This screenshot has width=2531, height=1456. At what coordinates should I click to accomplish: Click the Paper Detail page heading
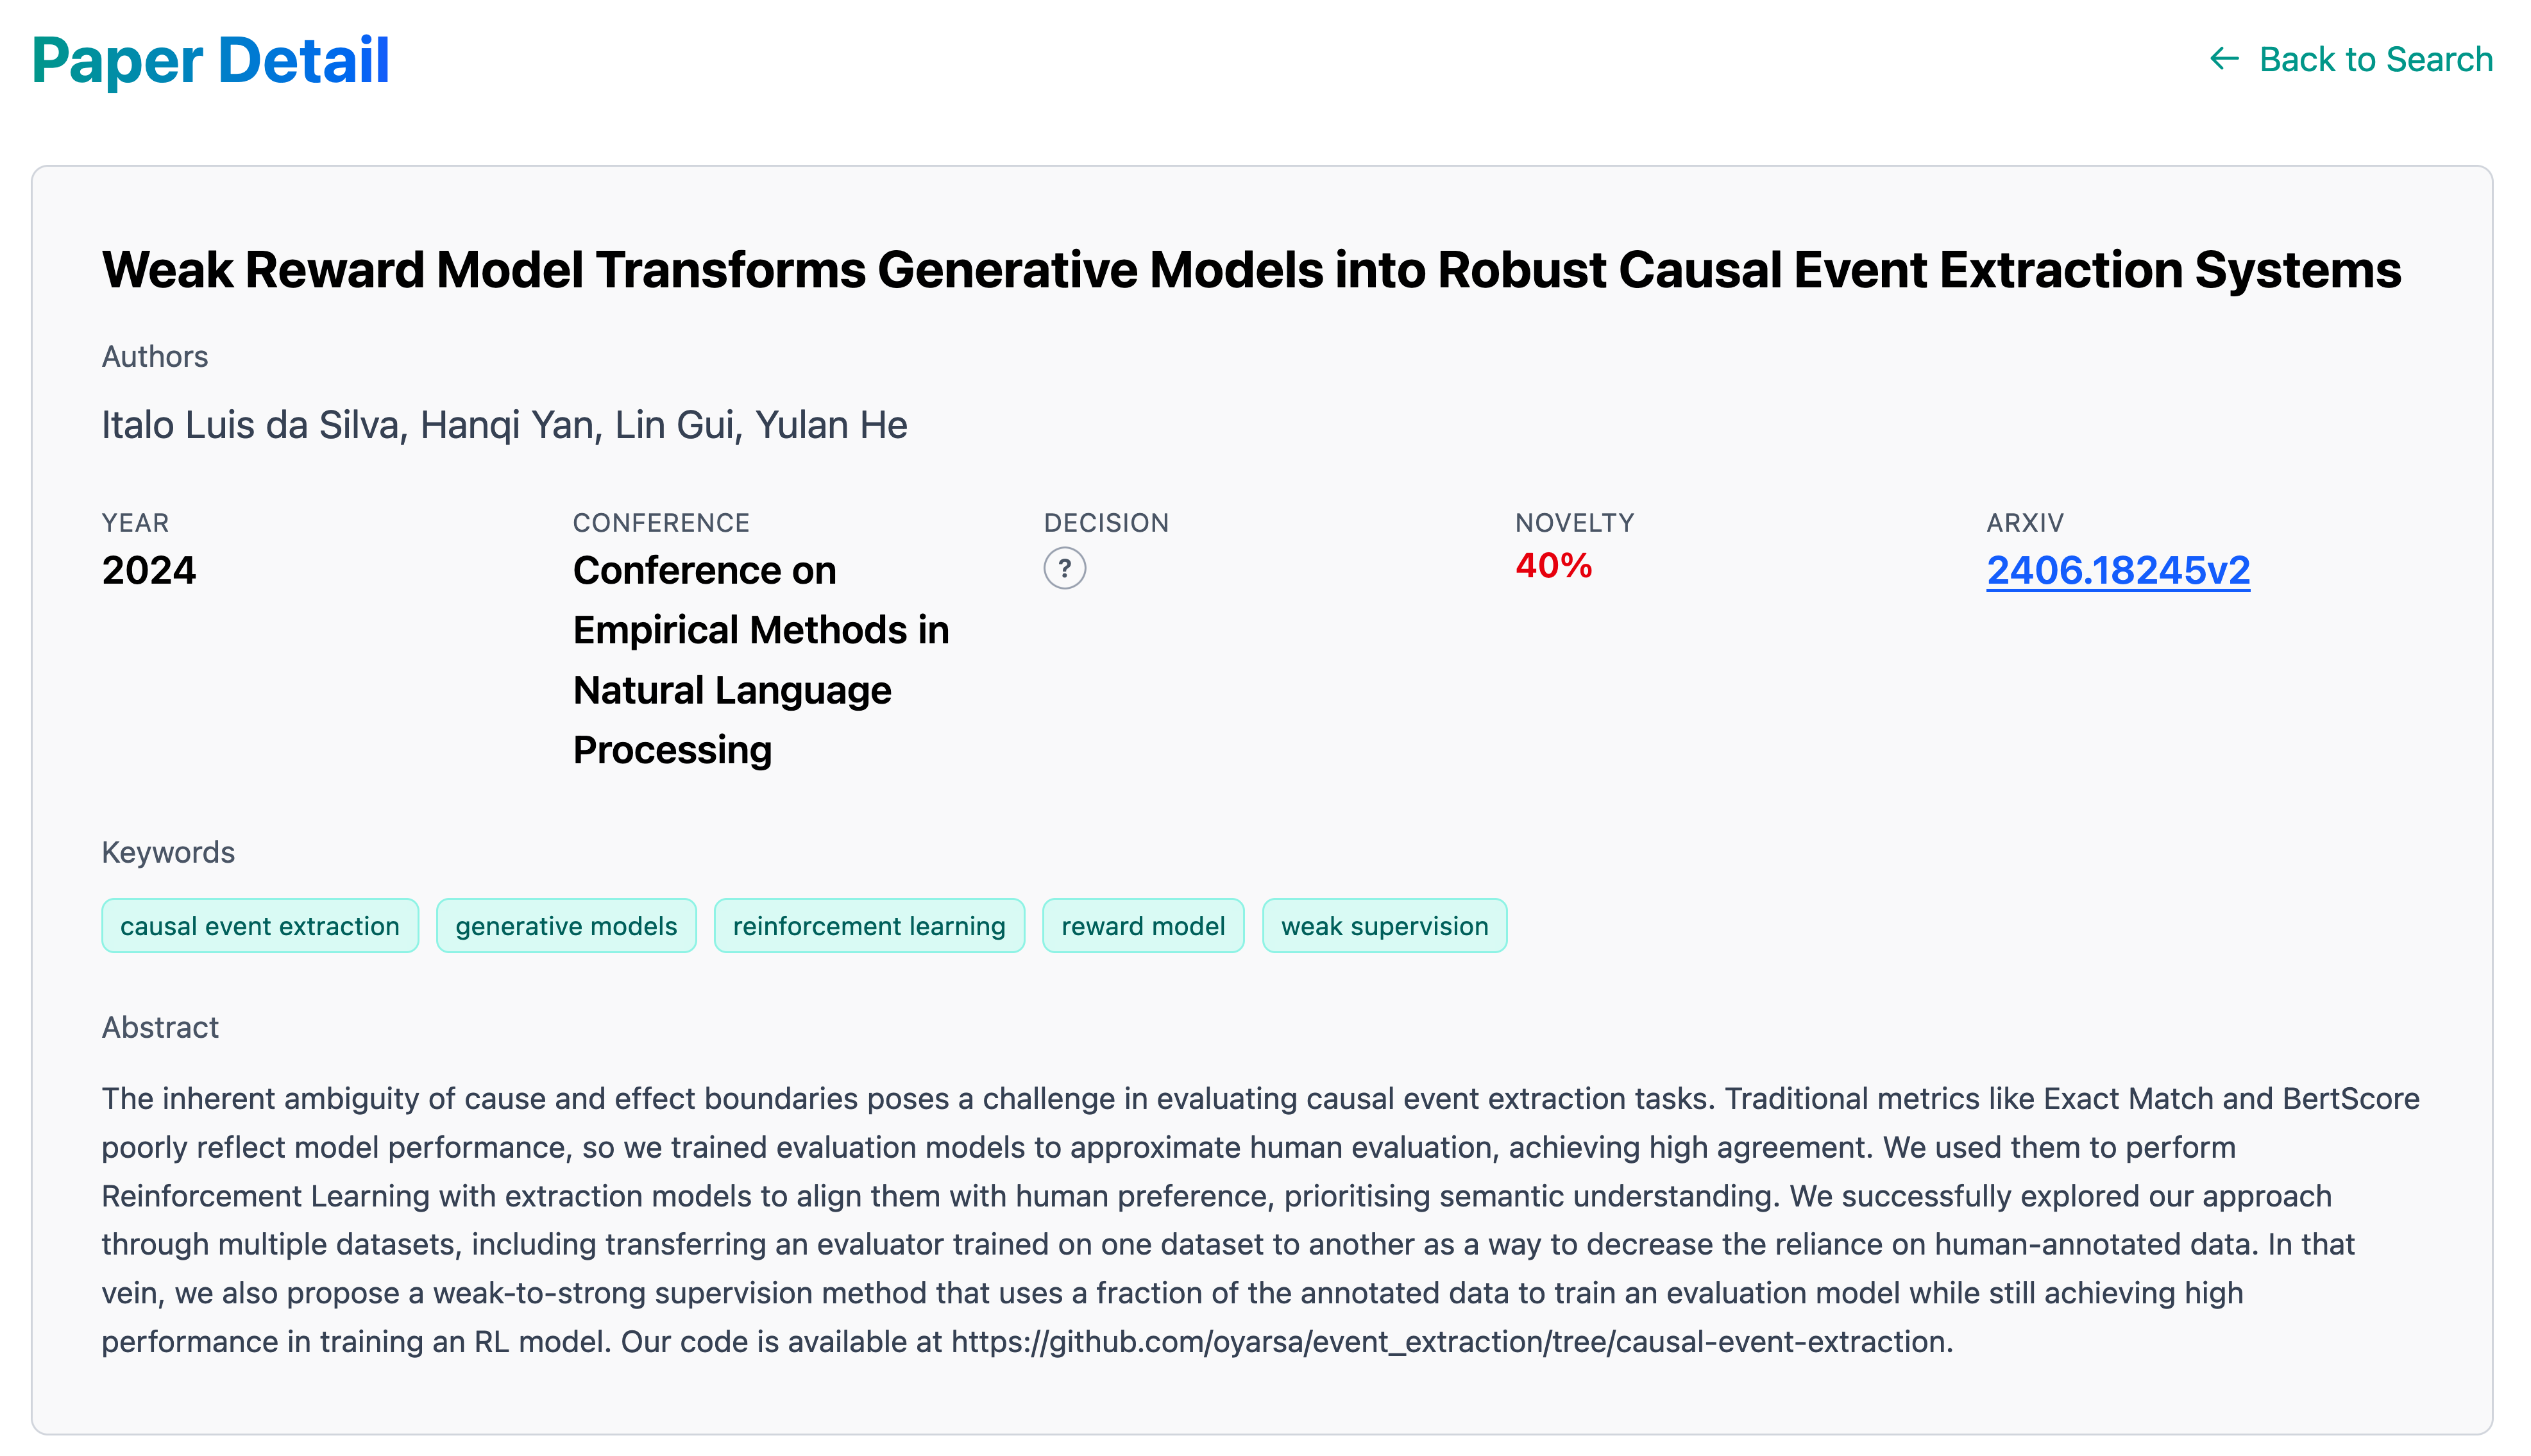click(210, 60)
